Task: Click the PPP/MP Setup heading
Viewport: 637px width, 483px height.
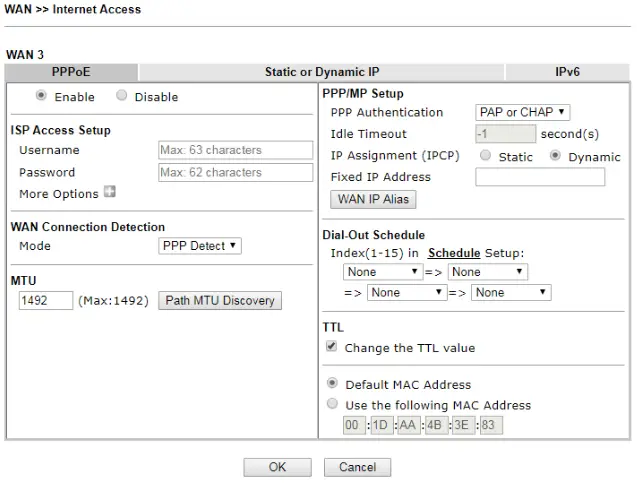Action: click(x=363, y=93)
